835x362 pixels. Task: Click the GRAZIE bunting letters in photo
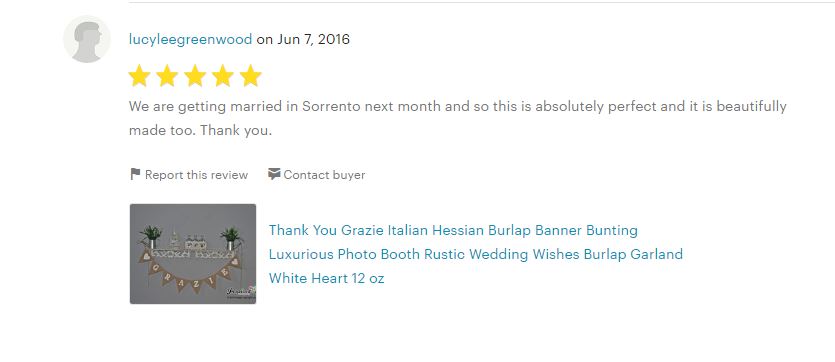pyautogui.click(x=192, y=275)
